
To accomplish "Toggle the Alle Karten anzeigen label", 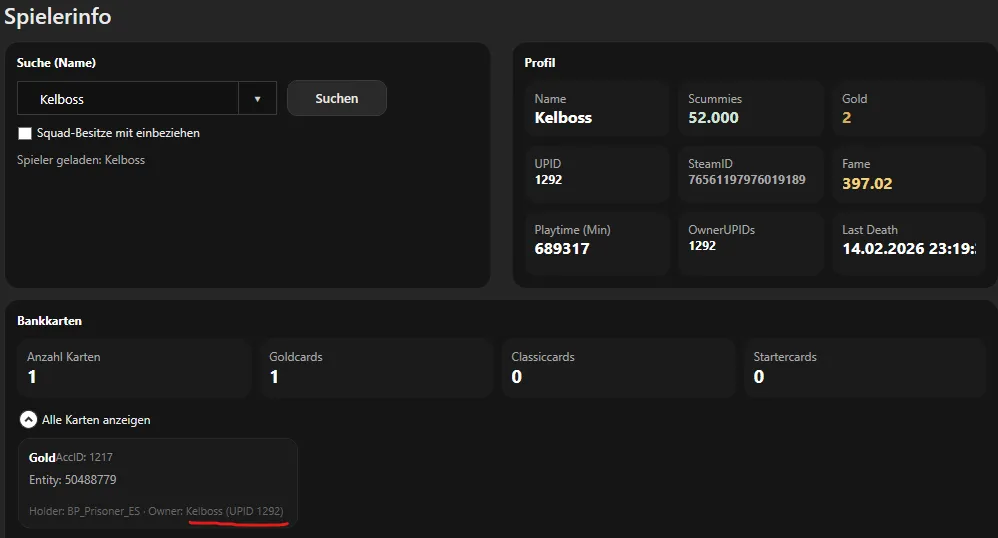I will [96, 420].
